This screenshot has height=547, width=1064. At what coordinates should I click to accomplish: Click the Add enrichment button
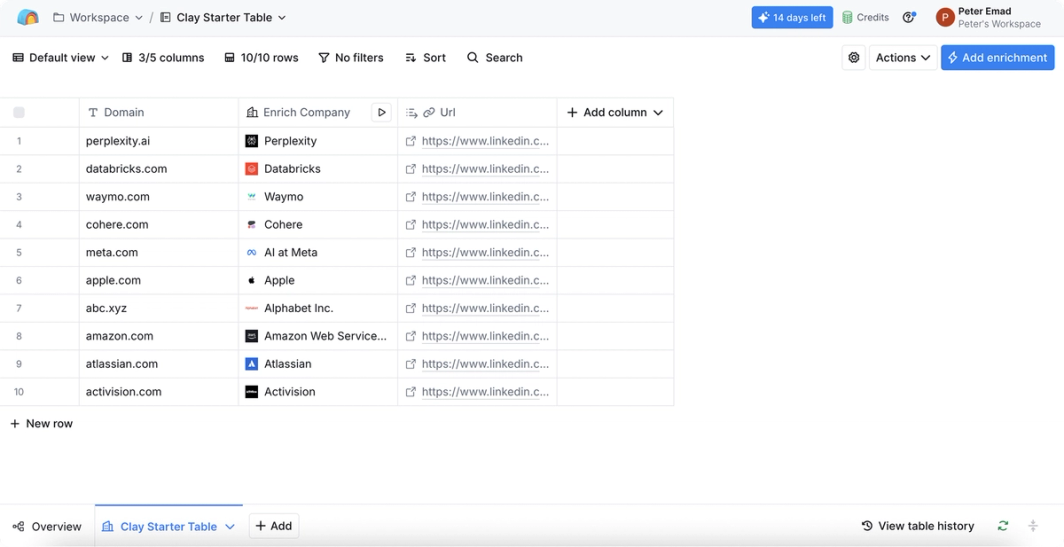click(998, 58)
